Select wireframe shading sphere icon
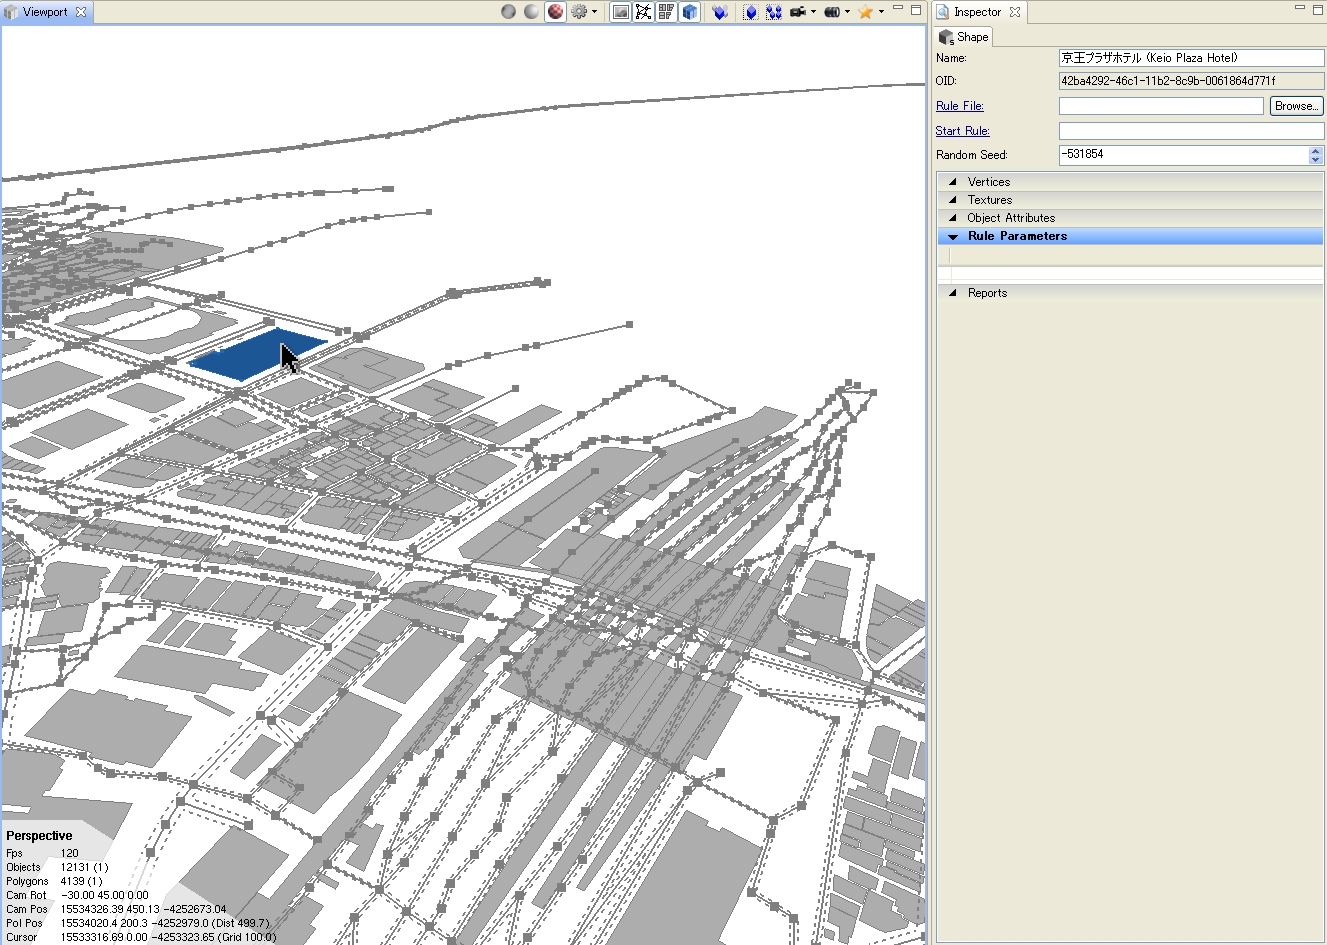Screen dimensions: 1327x945 click(x=509, y=12)
